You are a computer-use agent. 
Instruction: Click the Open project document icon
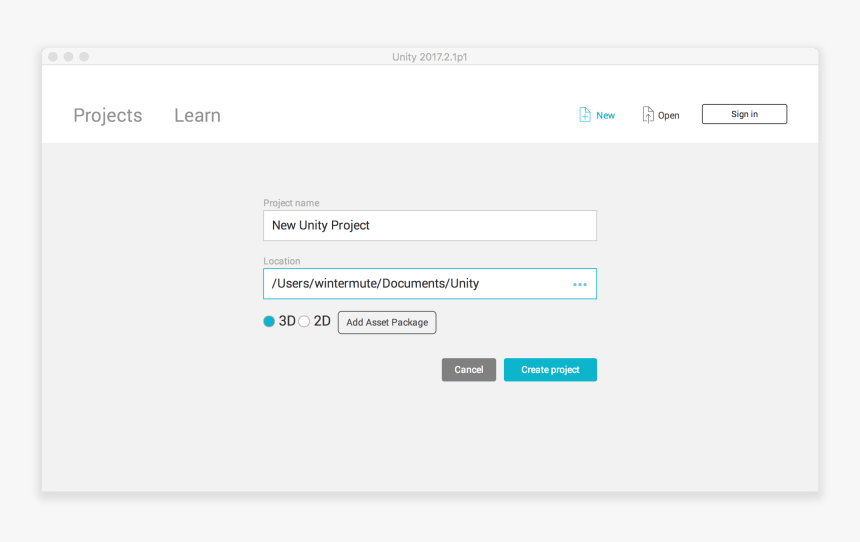coord(648,115)
